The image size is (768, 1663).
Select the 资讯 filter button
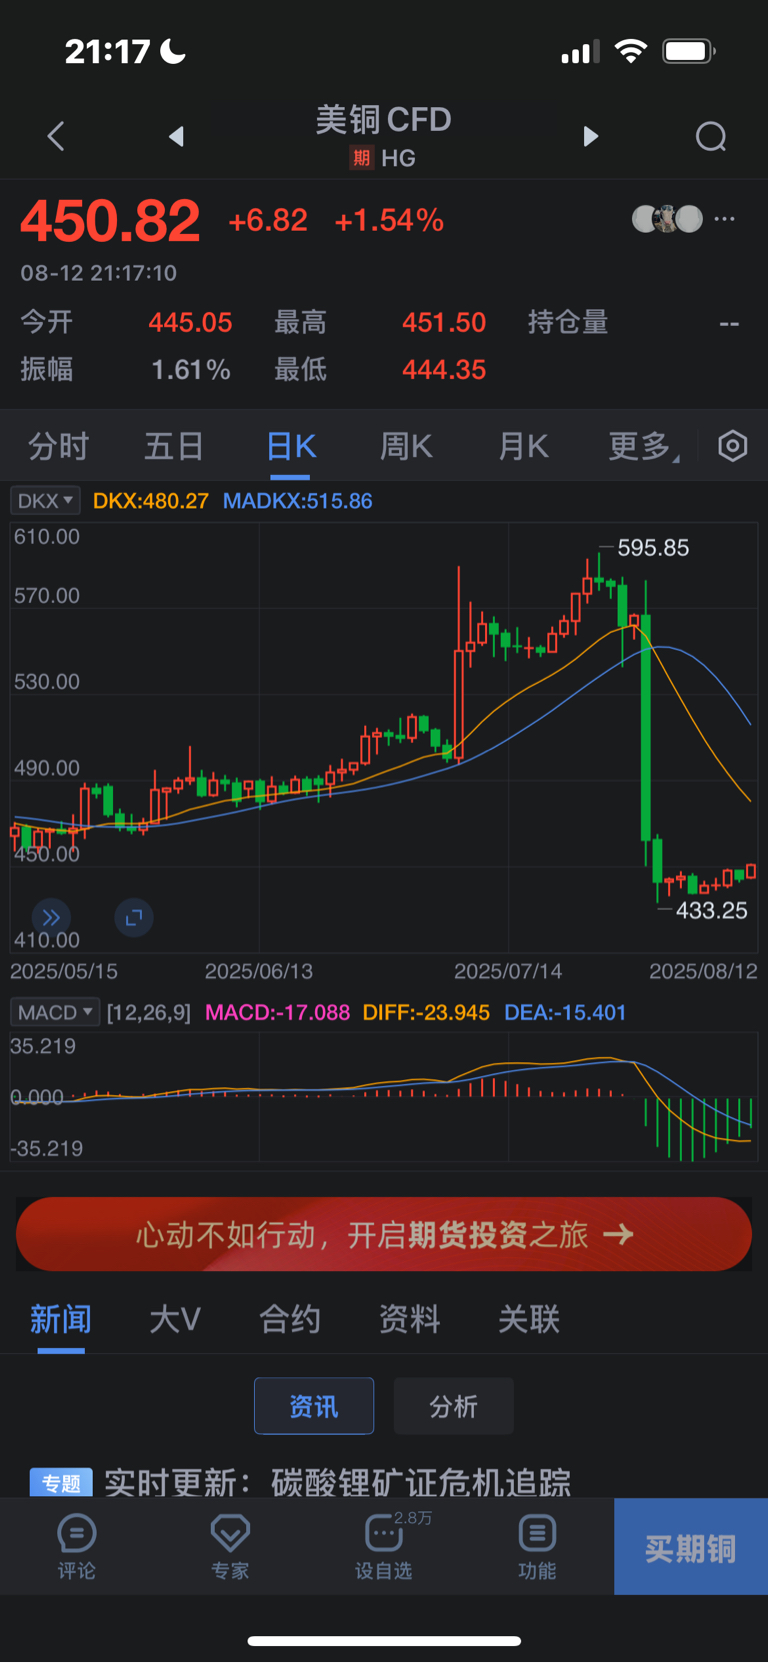click(314, 1406)
